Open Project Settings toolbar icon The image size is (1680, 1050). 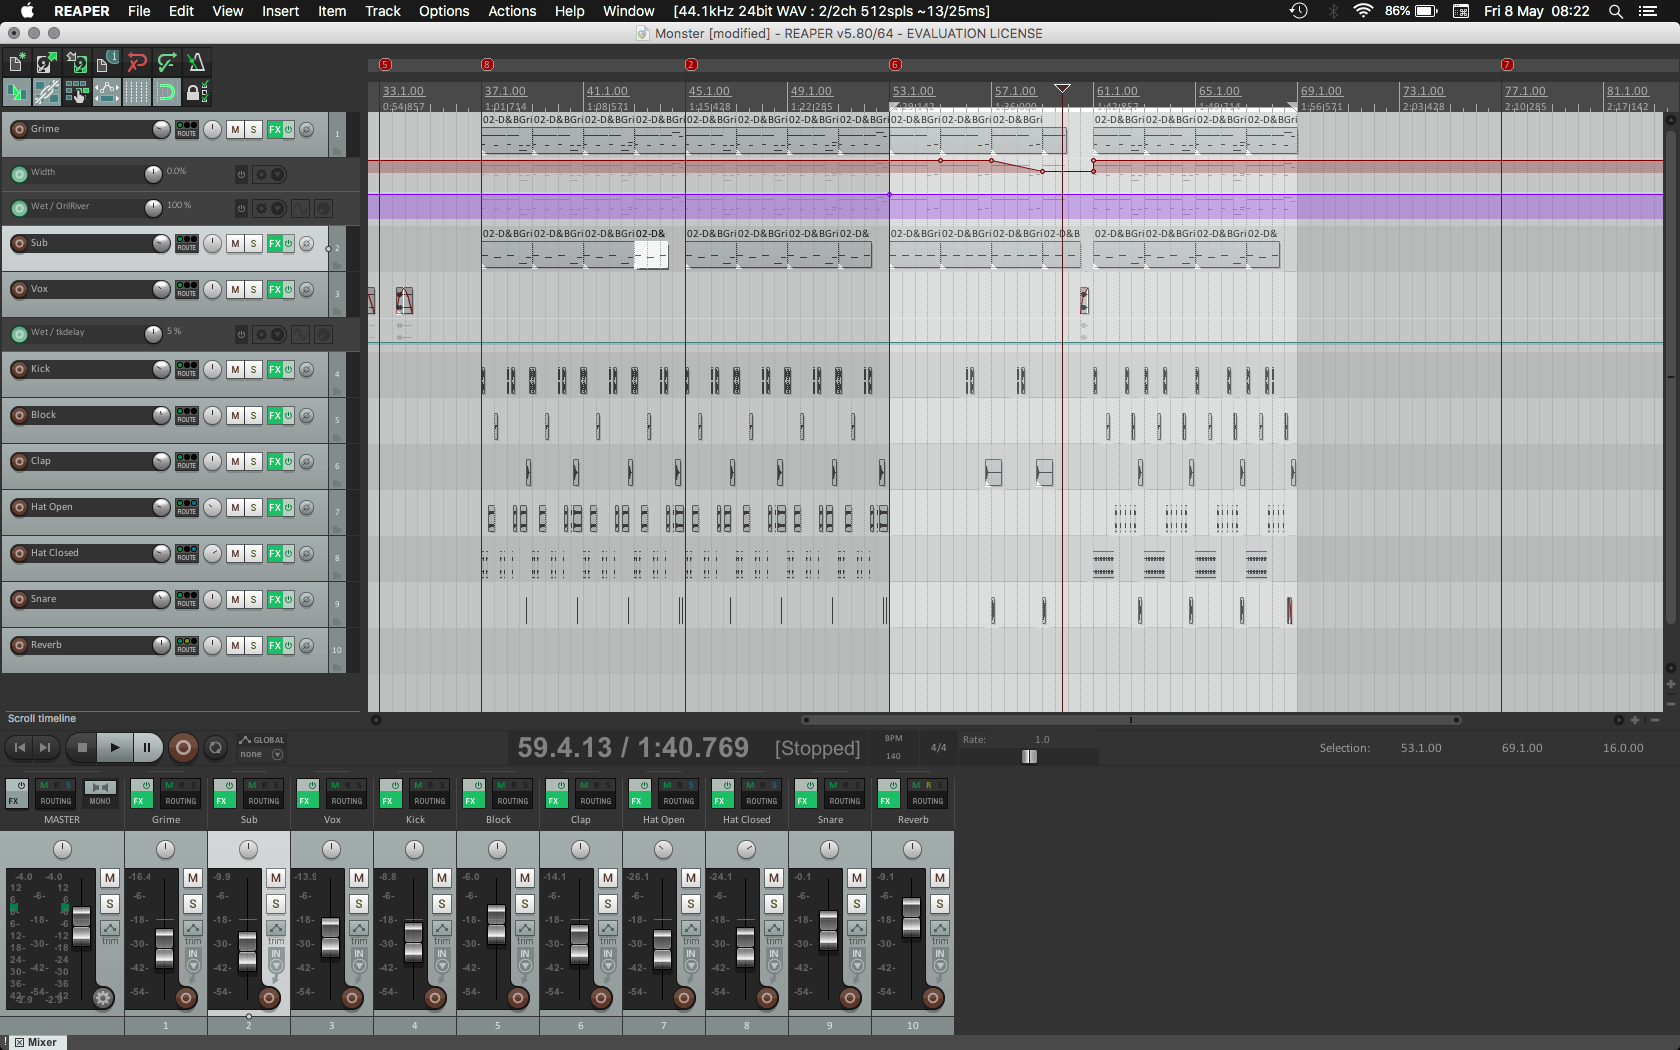point(106,63)
